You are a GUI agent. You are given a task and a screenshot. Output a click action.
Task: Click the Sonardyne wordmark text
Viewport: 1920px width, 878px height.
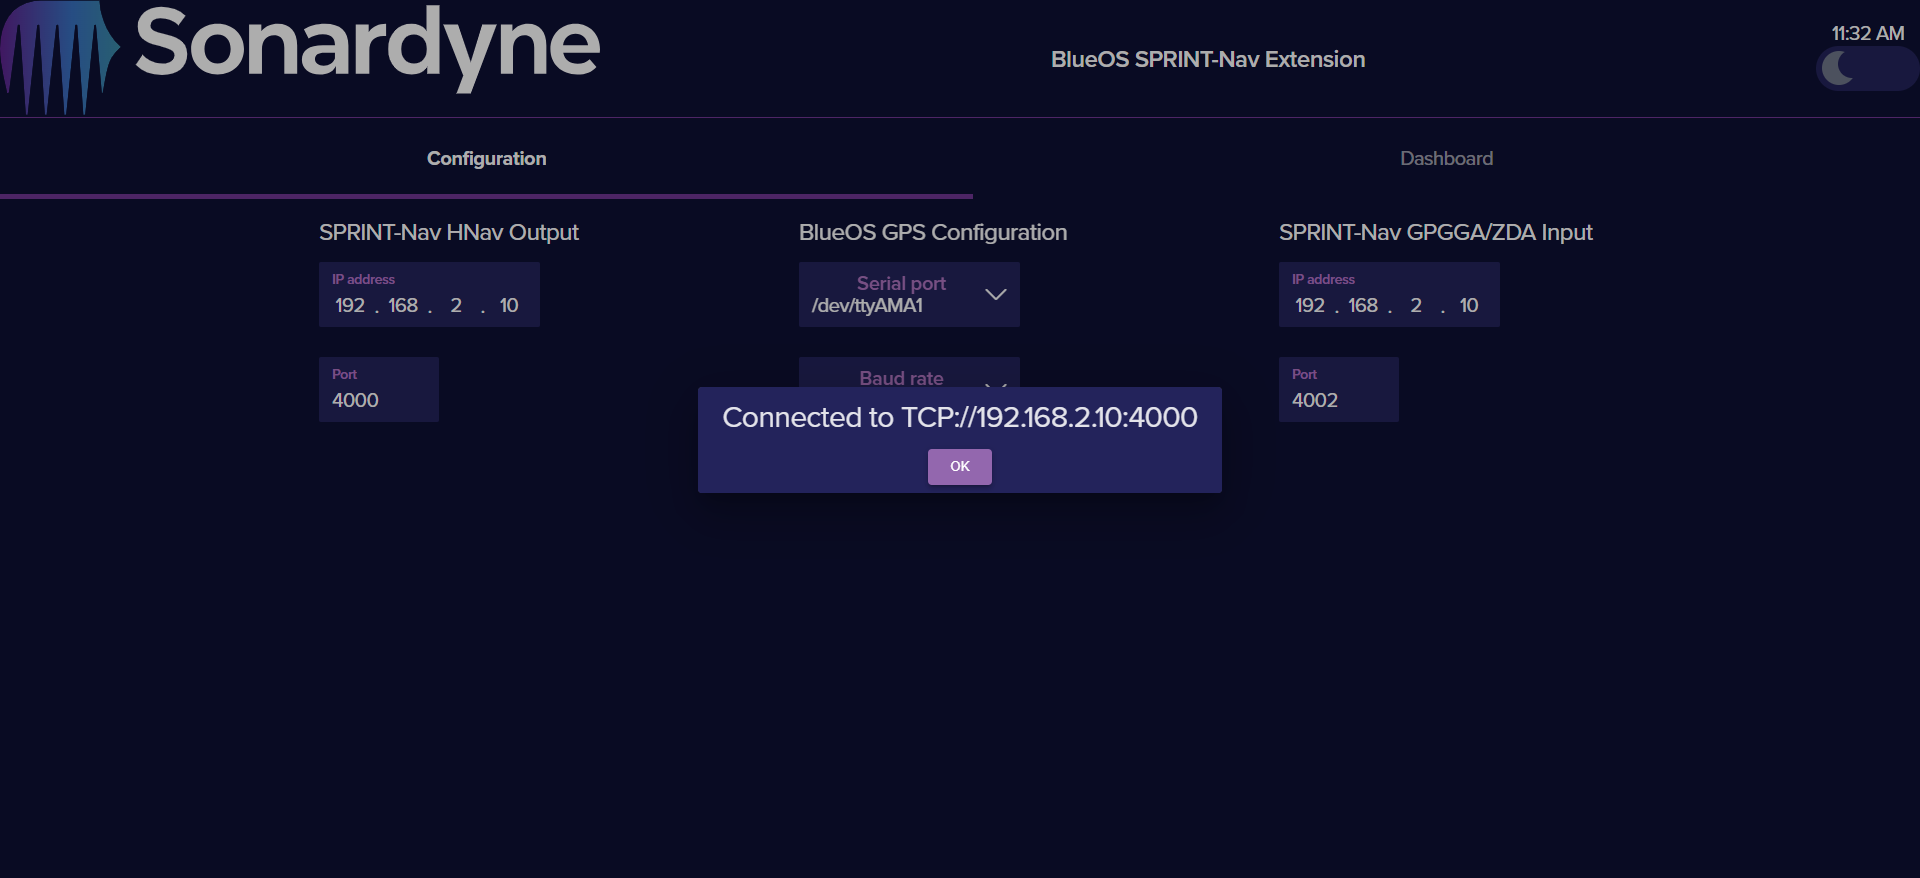point(367,45)
